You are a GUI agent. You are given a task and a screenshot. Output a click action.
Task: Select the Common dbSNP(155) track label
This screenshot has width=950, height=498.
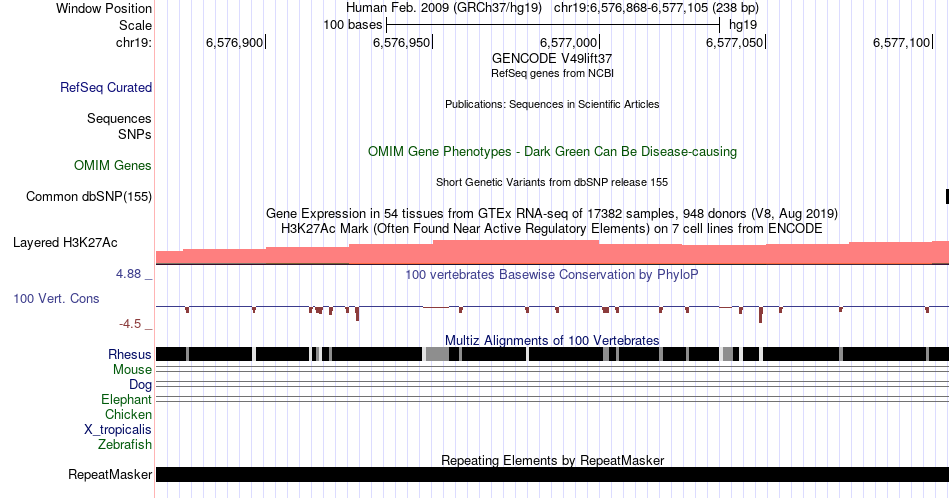click(x=88, y=196)
